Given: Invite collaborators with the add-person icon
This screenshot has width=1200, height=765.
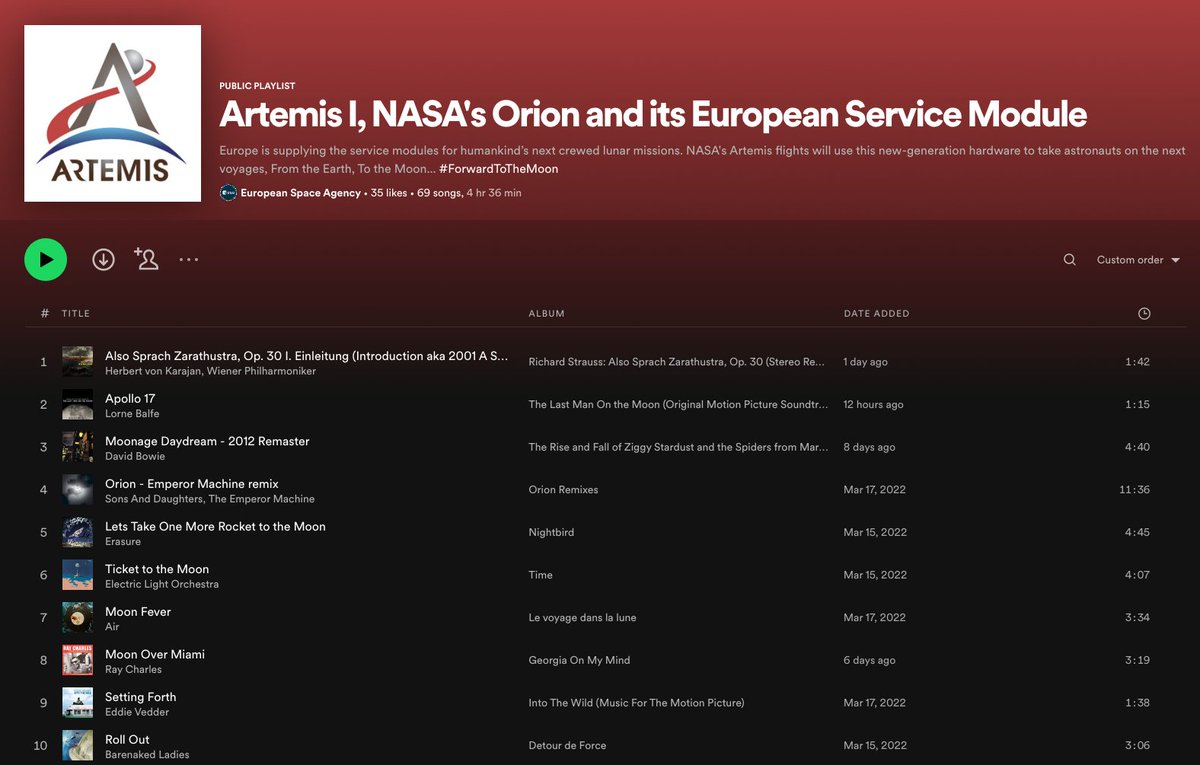Looking at the screenshot, I should 146,260.
